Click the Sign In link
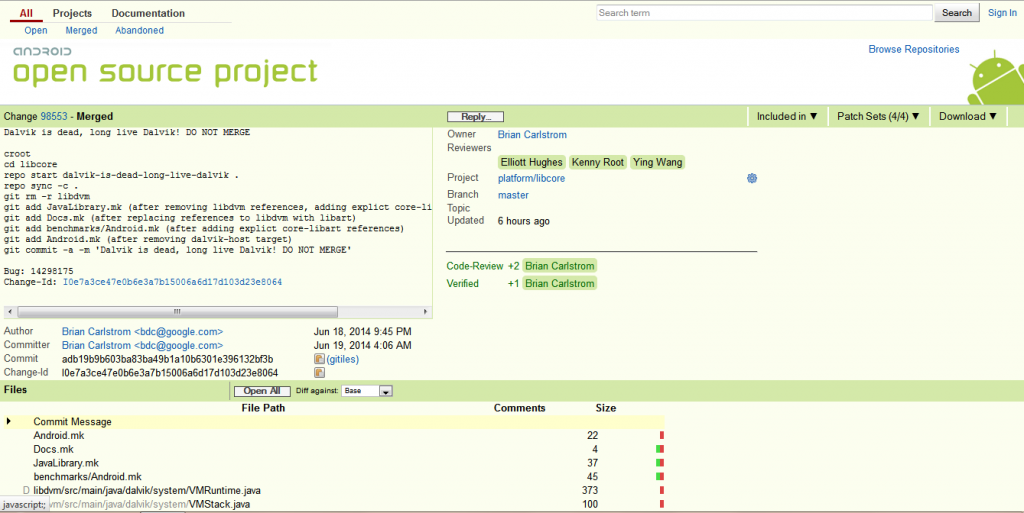 point(1002,13)
